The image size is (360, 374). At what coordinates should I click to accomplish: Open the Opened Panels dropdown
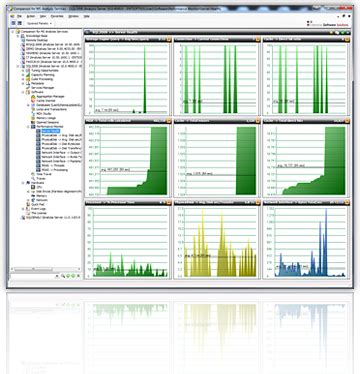tap(40, 24)
